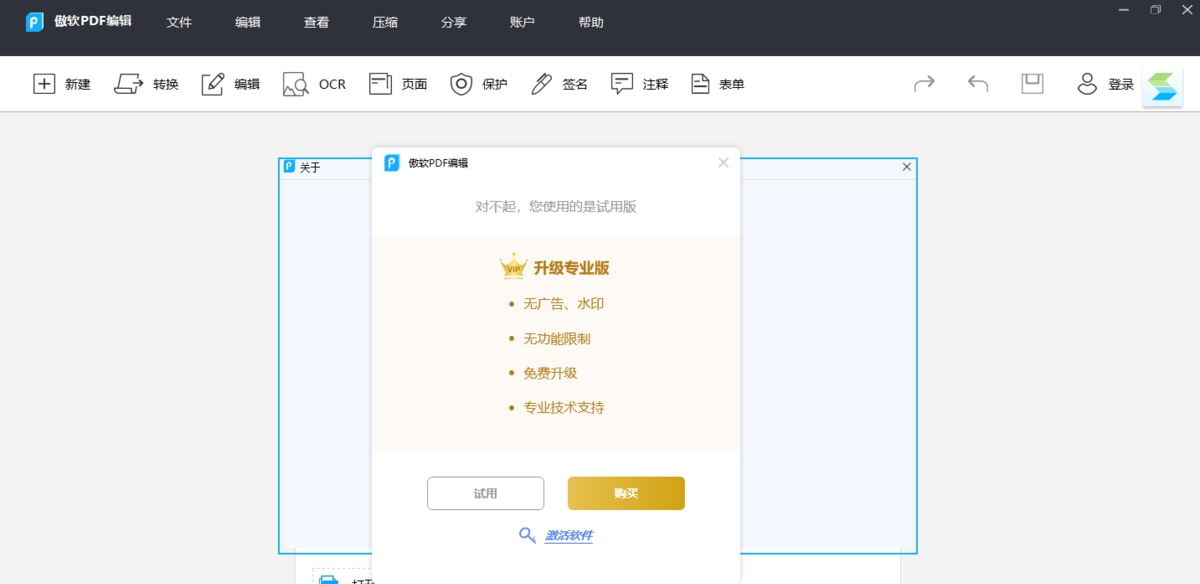Click the 傲软PDF编辑 app logo in title bar
Image resolution: width=1200 pixels, height=584 pixels.
click(34, 22)
